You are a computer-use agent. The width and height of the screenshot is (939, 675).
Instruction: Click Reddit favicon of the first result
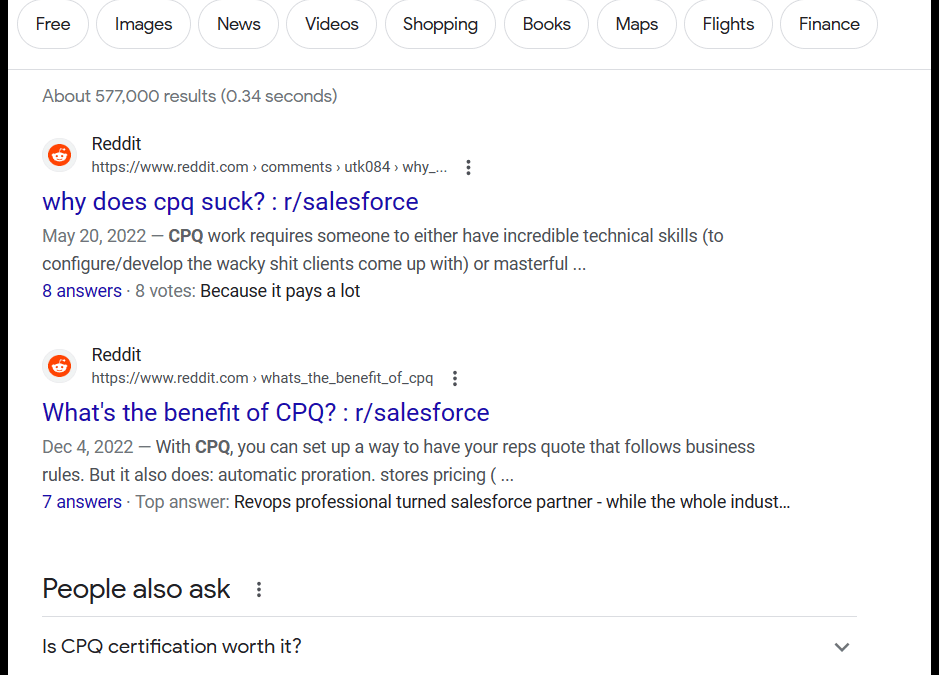pos(60,155)
